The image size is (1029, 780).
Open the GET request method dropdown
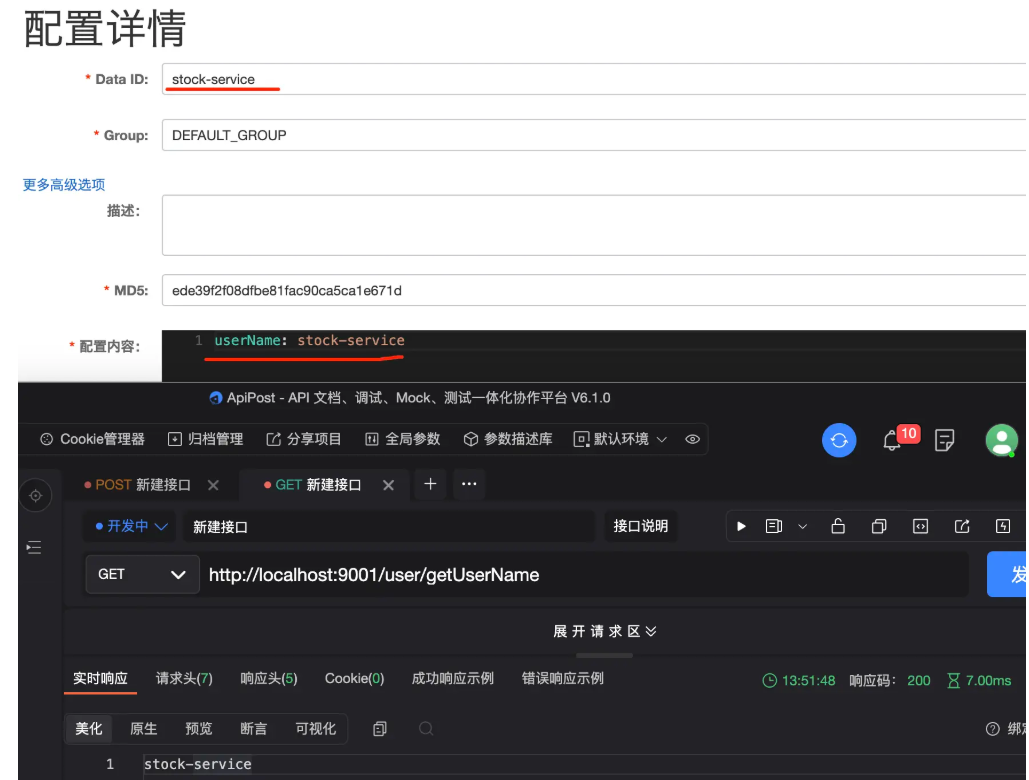pos(141,575)
